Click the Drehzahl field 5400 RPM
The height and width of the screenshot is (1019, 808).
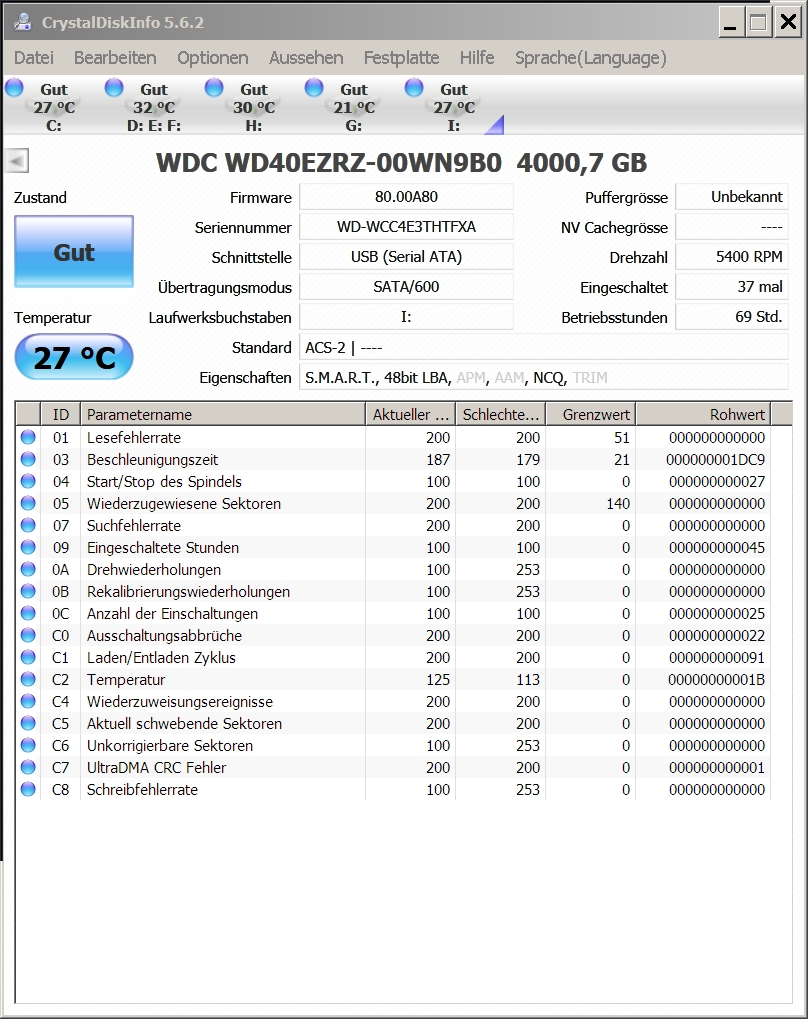(732, 257)
